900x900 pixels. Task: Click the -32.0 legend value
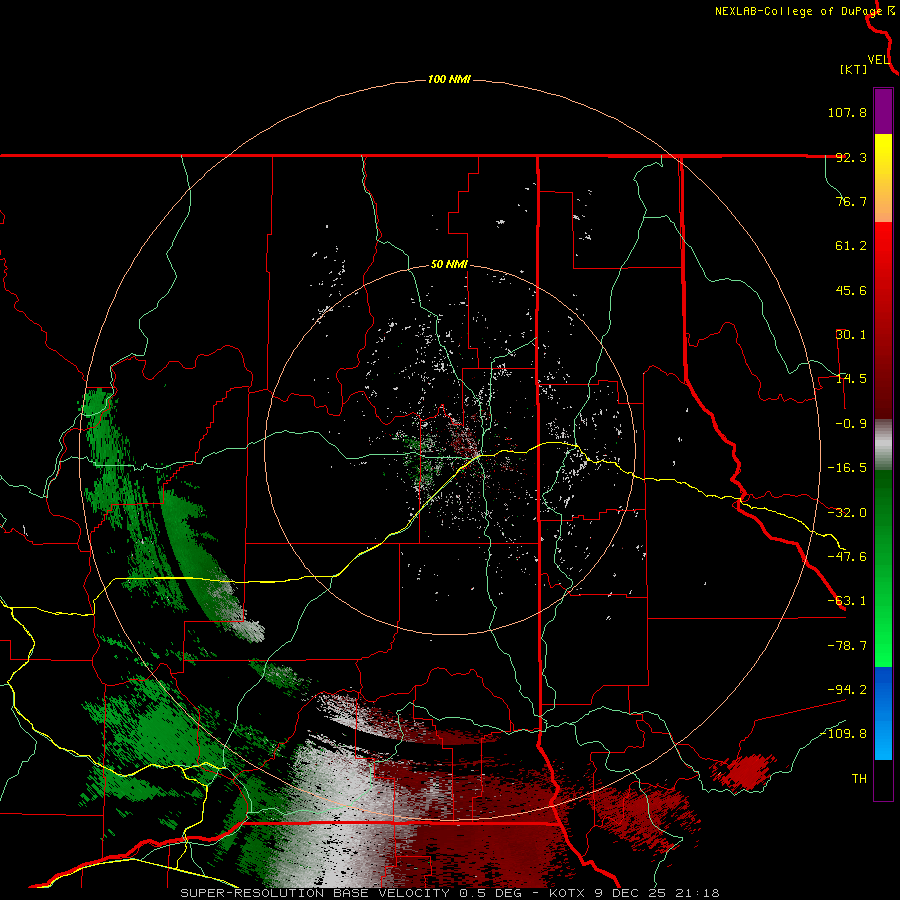click(847, 513)
